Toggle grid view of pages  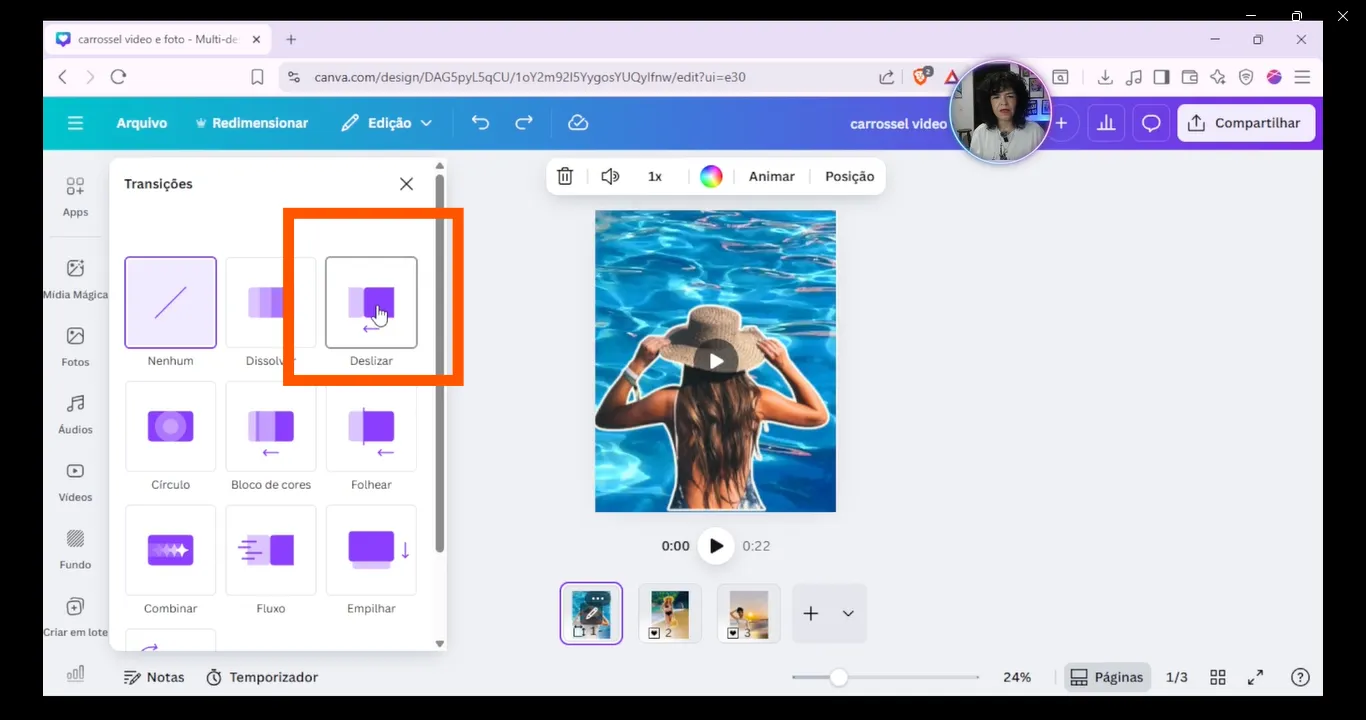[1218, 677]
